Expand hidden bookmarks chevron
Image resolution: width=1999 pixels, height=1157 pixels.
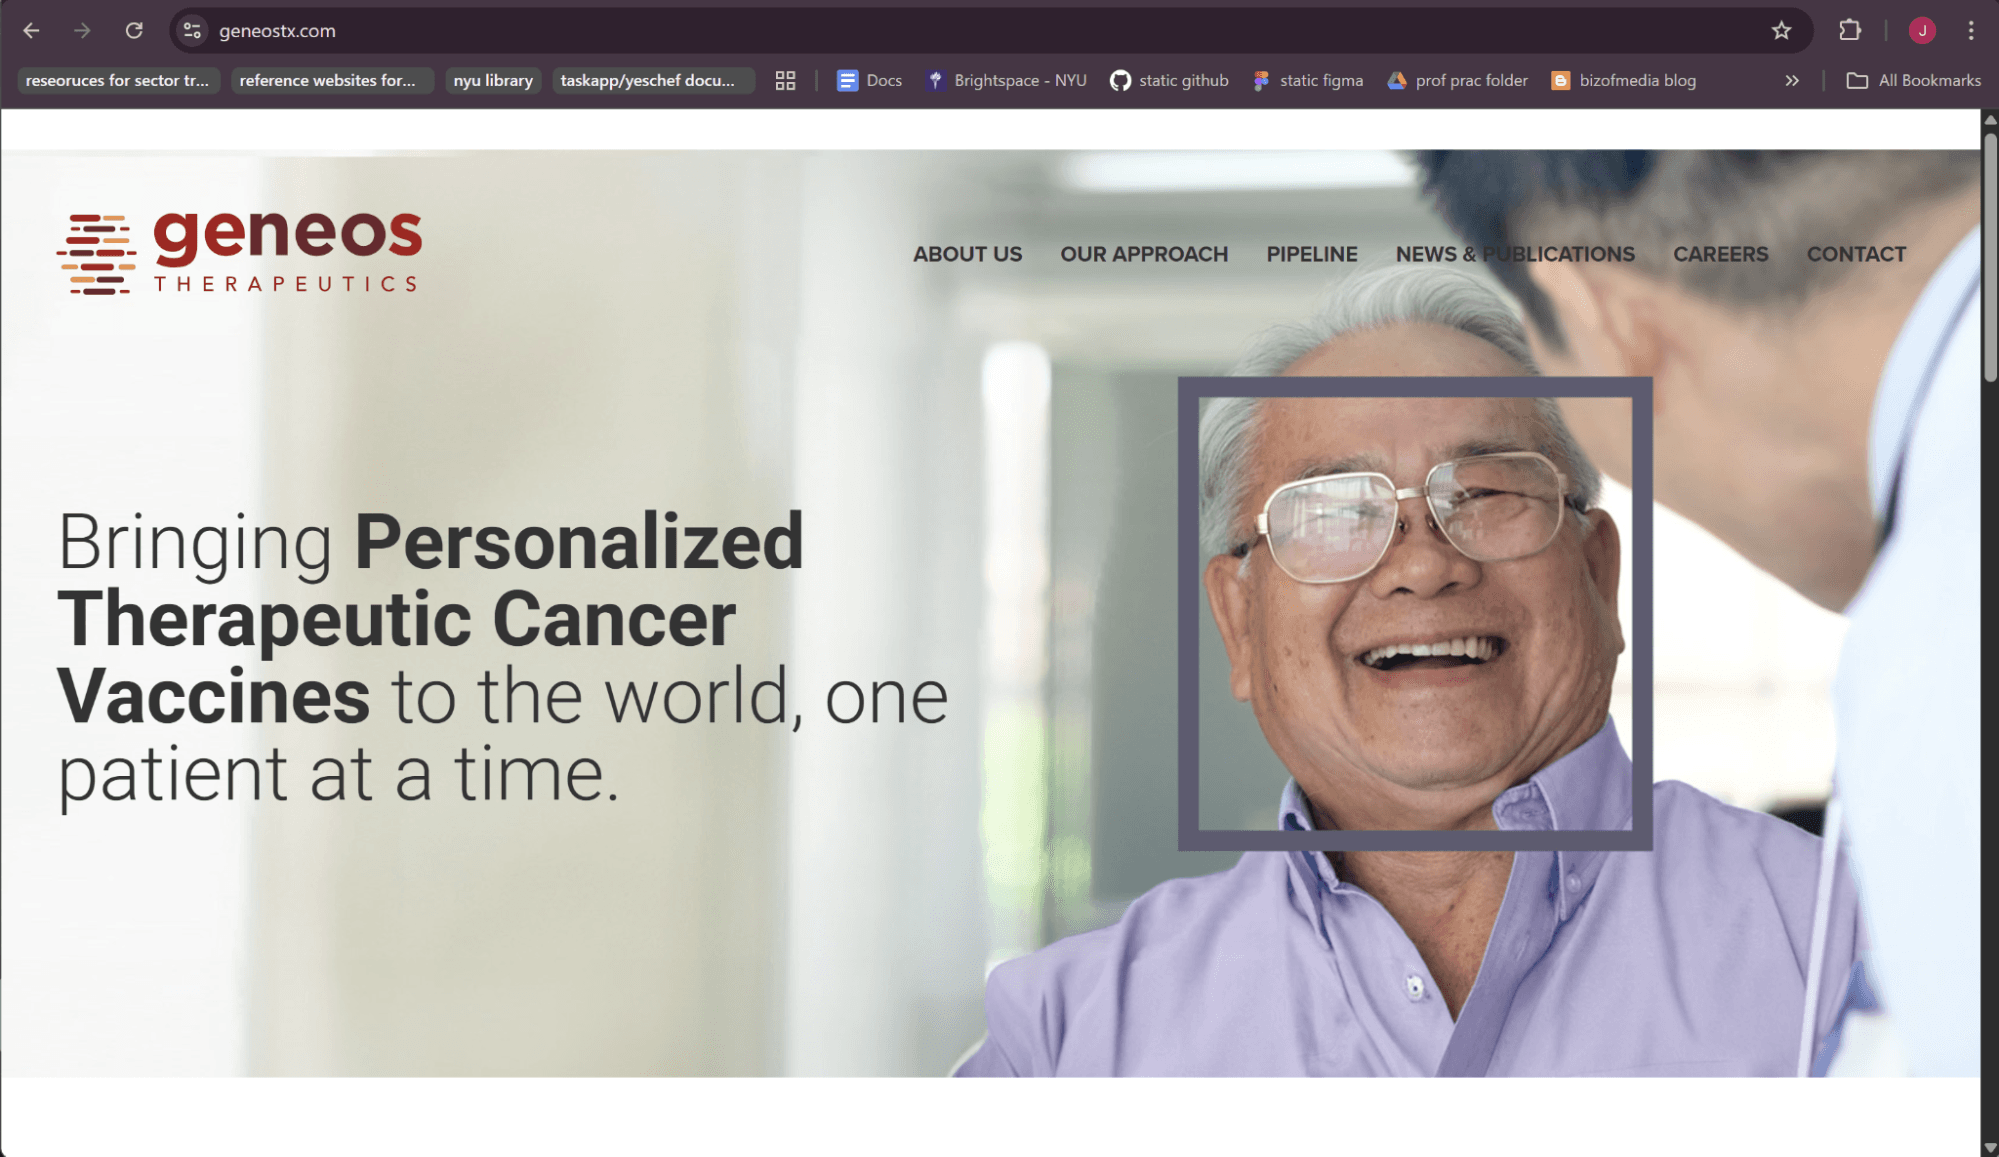click(x=1792, y=81)
